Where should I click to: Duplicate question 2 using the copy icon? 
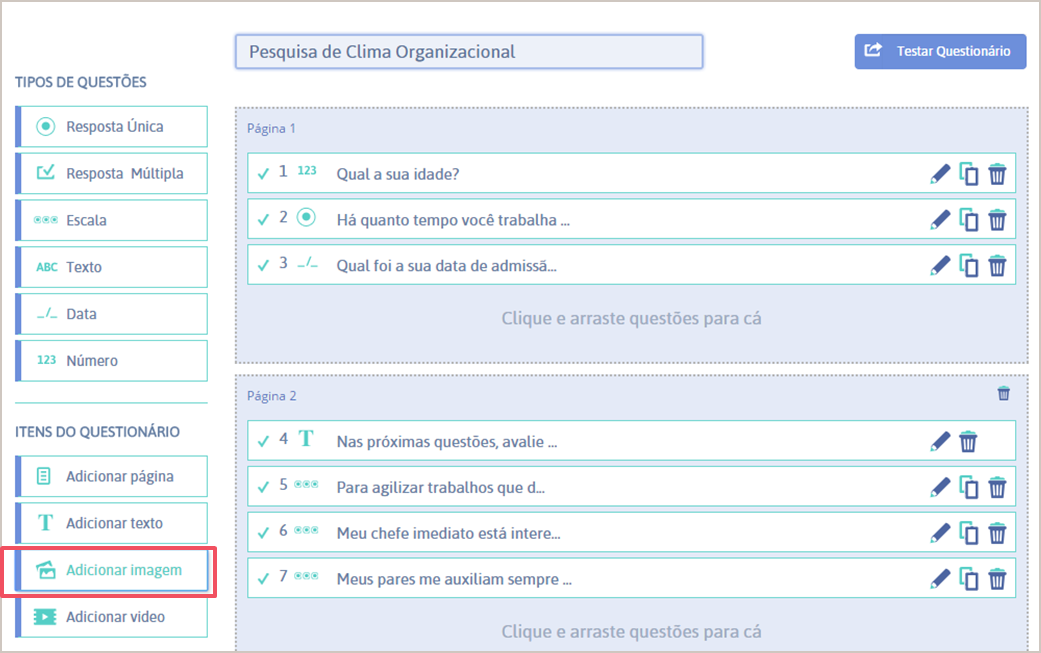click(x=969, y=220)
